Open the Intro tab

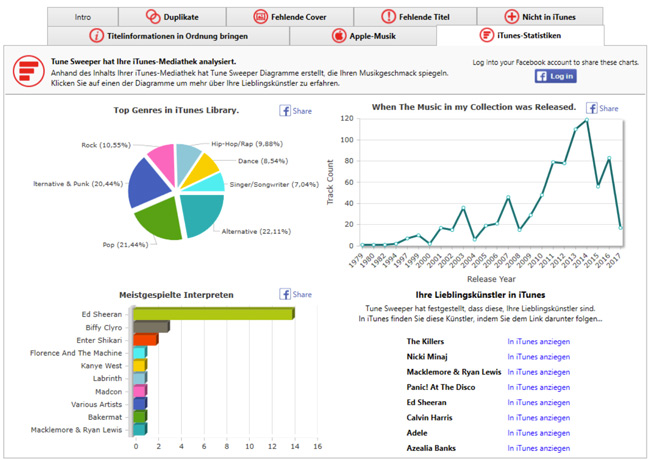pos(83,17)
